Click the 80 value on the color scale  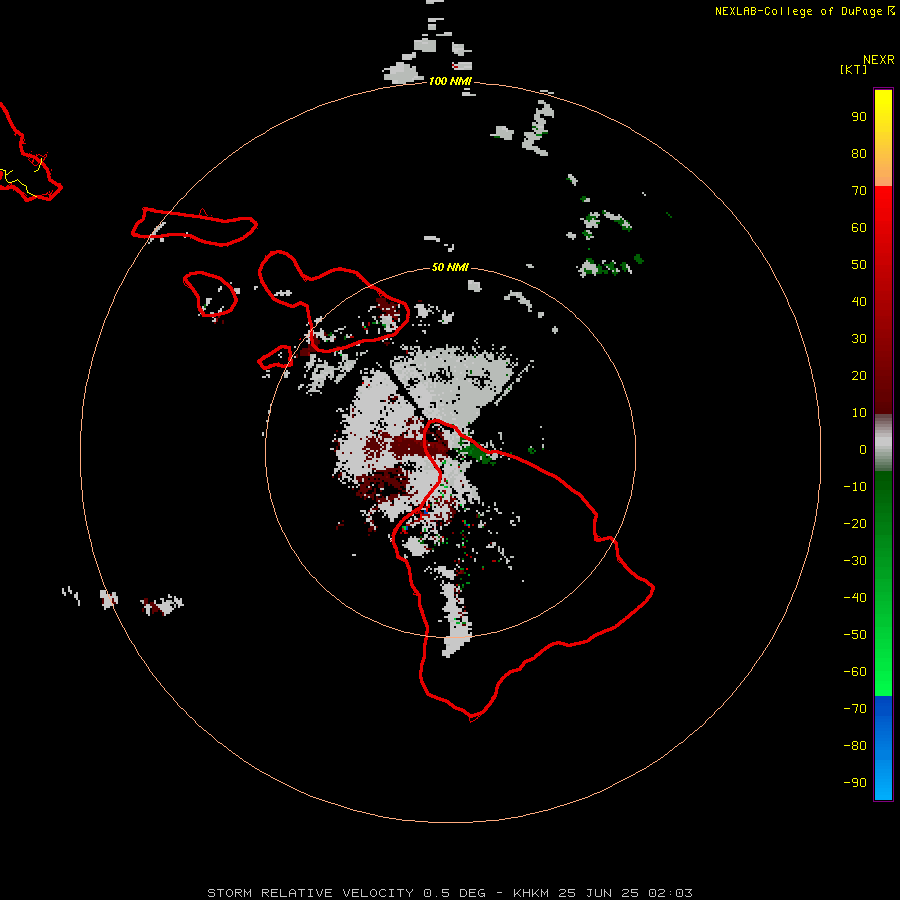click(859, 154)
